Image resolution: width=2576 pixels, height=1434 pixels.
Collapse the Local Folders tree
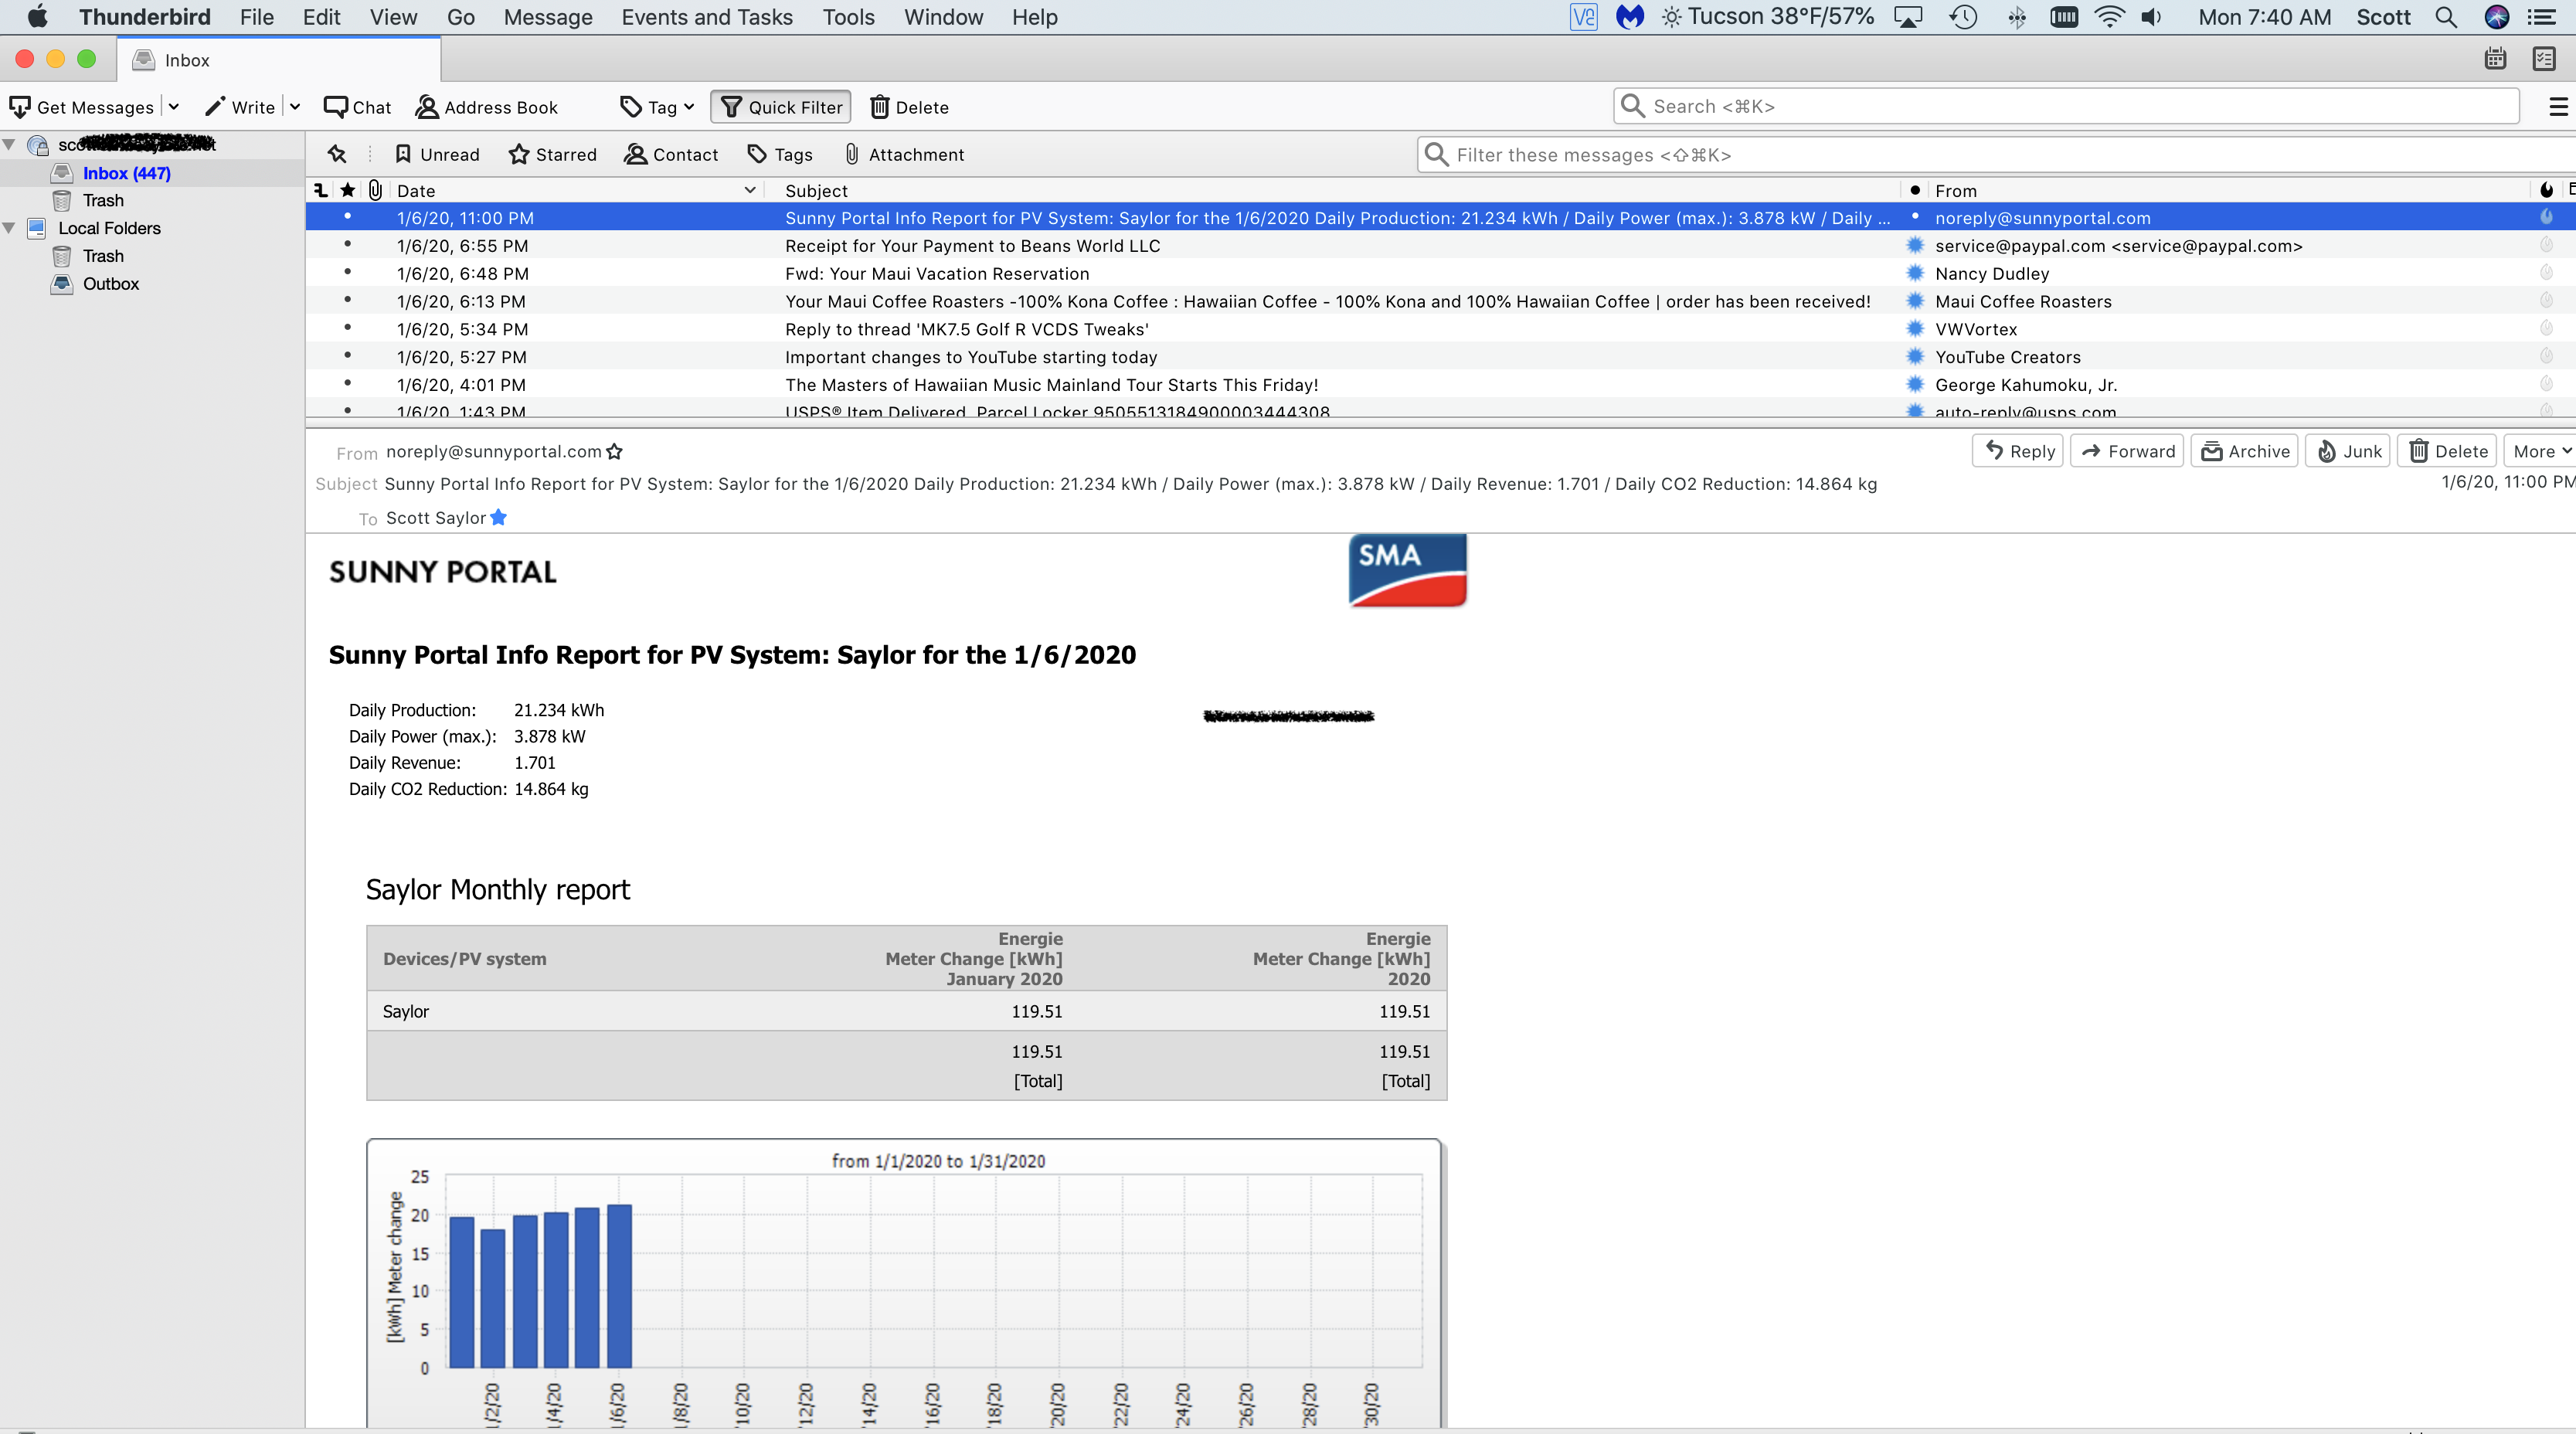pos(9,228)
